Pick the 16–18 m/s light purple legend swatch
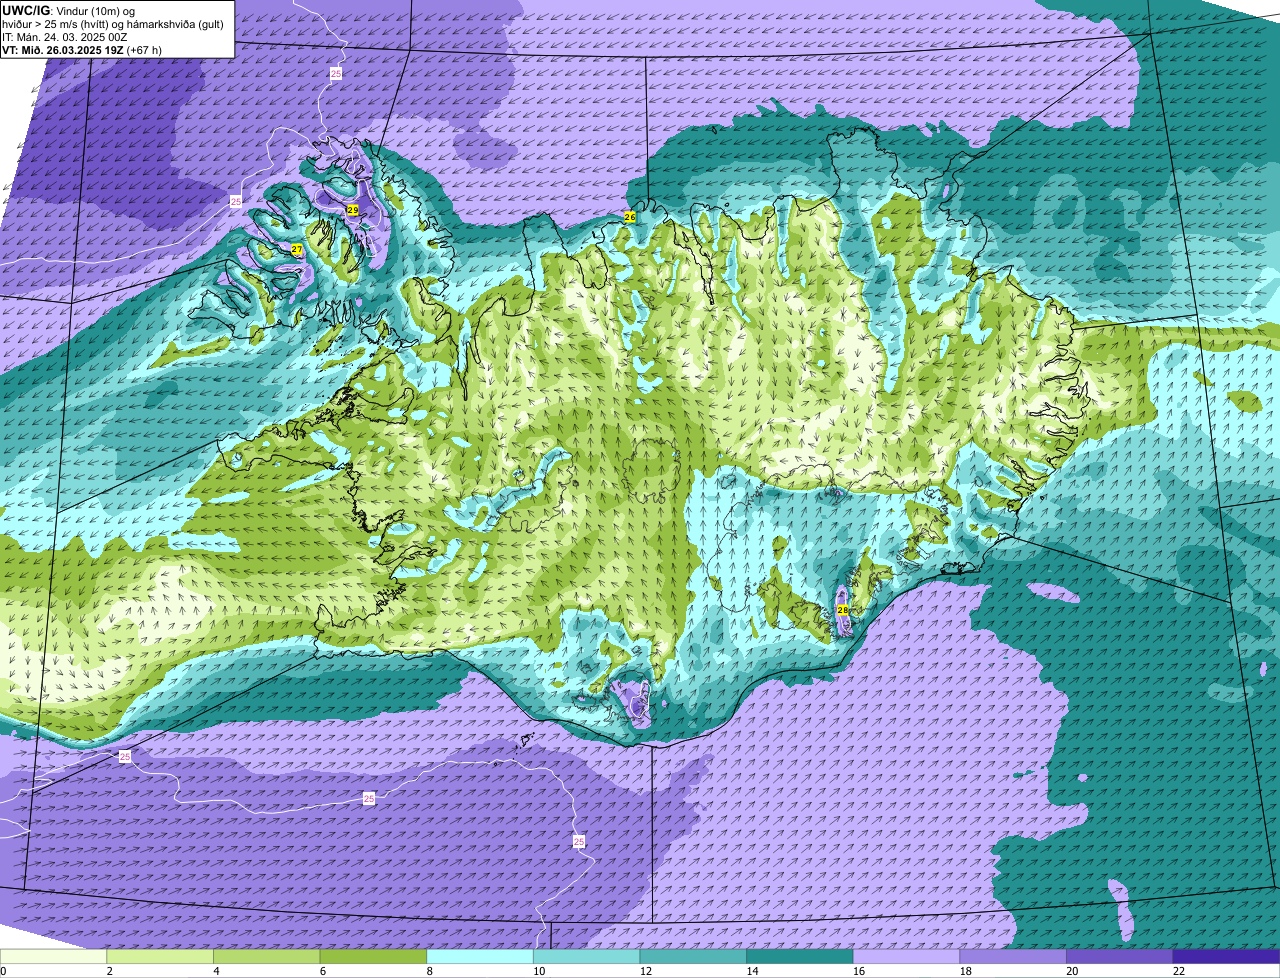The height and width of the screenshot is (978, 1280). [906, 956]
